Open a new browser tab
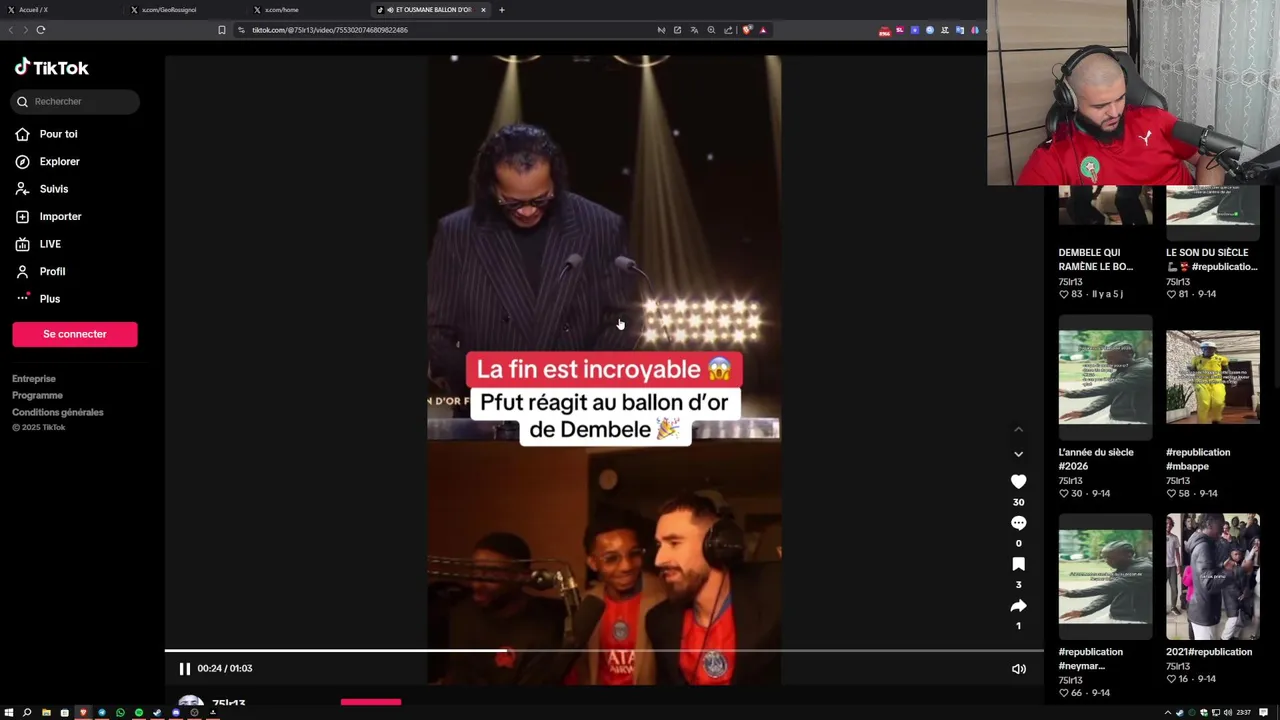The height and width of the screenshot is (720, 1280). [502, 10]
